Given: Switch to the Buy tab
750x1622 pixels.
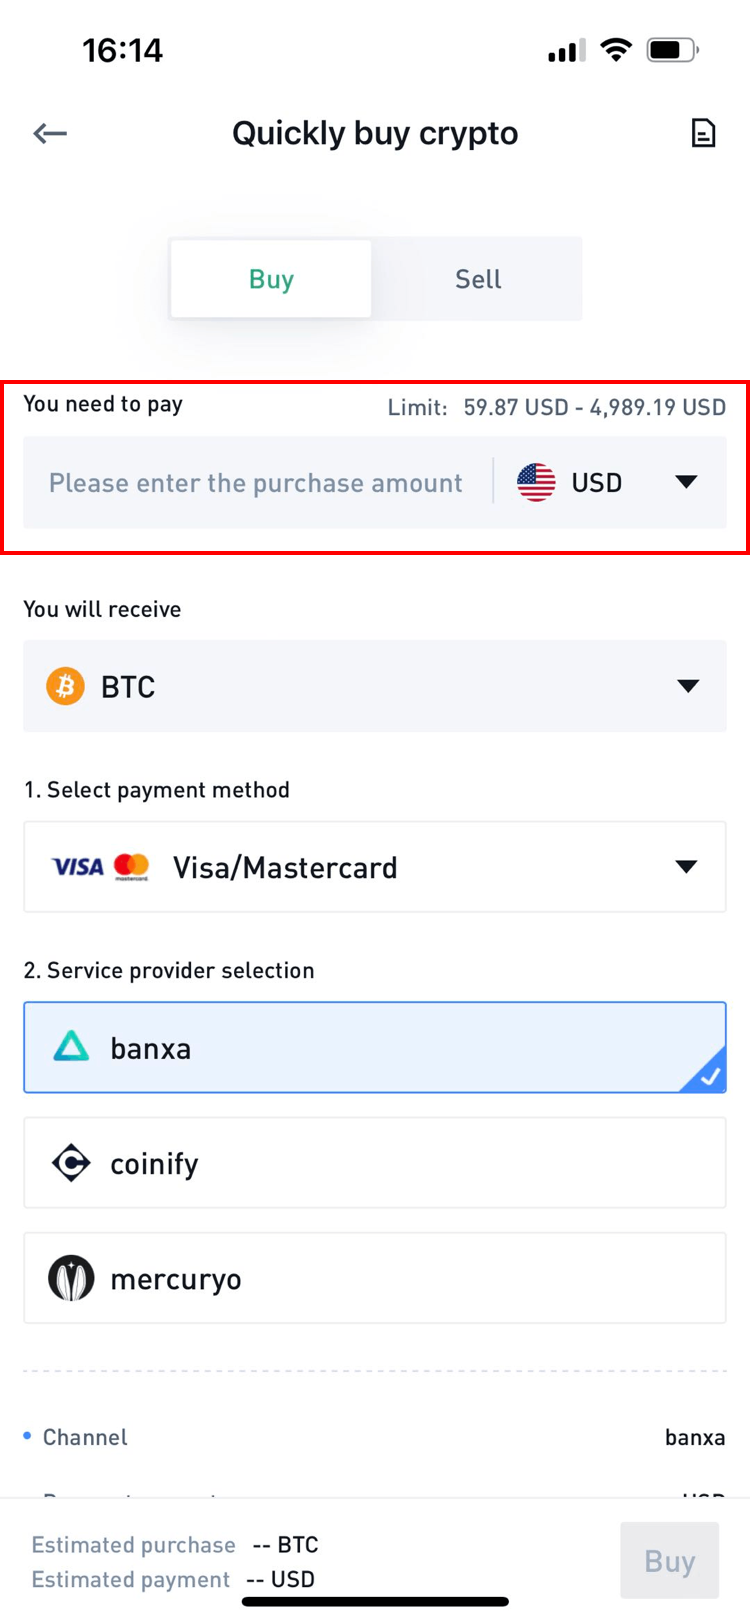Looking at the screenshot, I should (271, 279).
